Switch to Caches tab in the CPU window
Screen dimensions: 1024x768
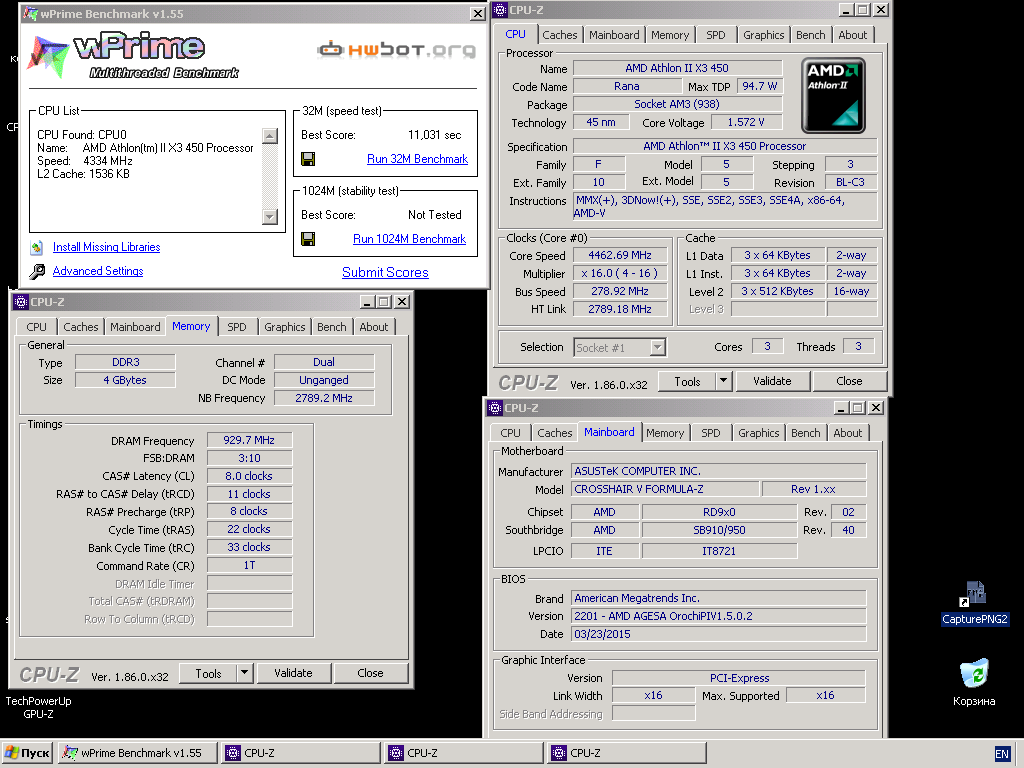click(x=560, y=35)
